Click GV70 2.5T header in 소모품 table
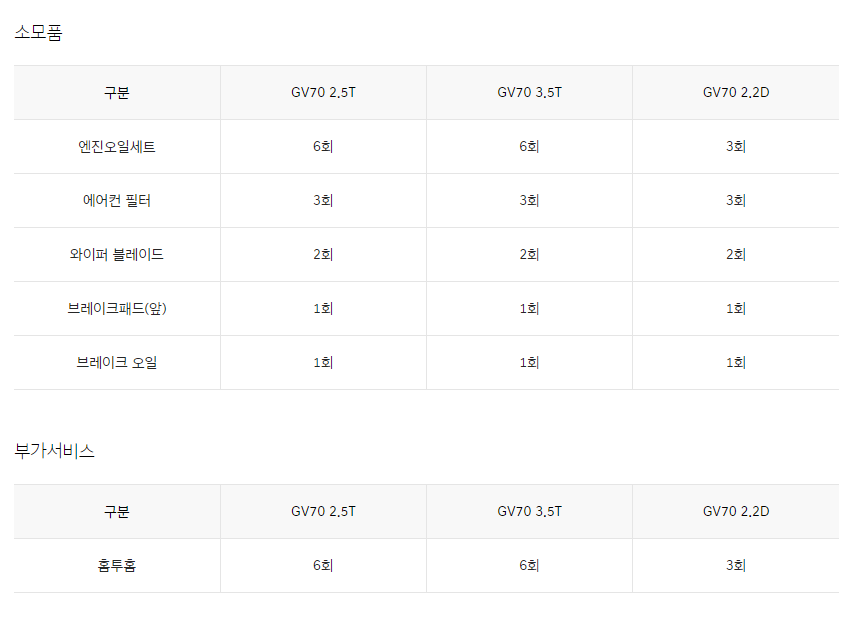 (323, 93)
